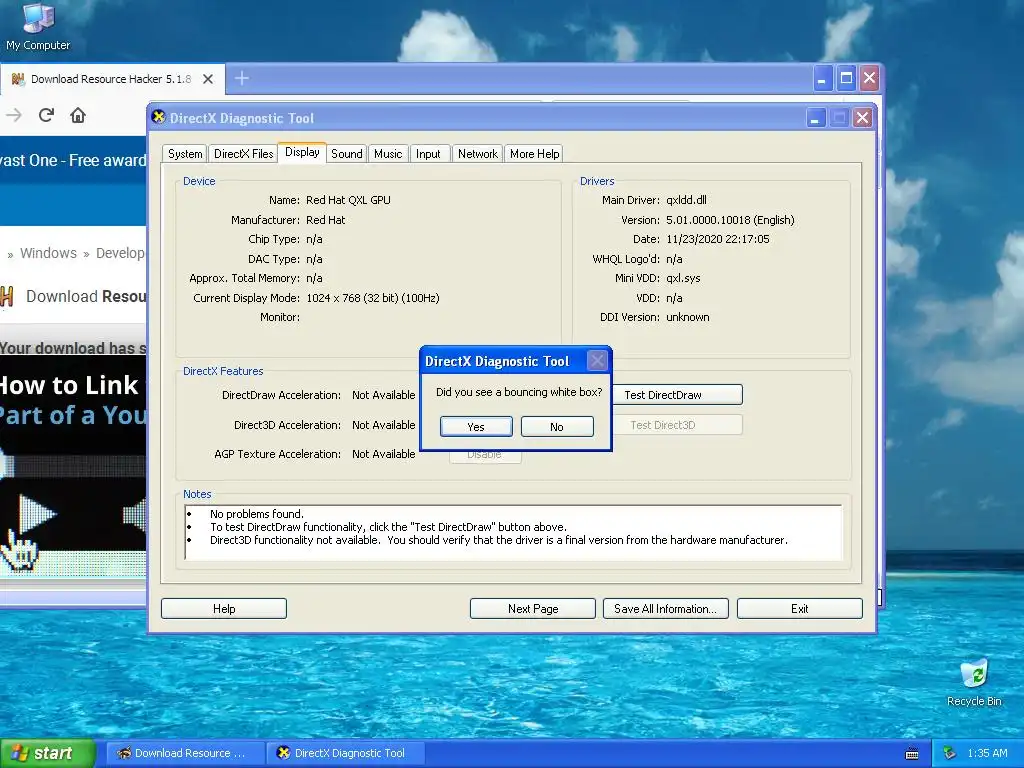Open My Computer desktop icon
1024x768 pixels.
pos(38,26)
